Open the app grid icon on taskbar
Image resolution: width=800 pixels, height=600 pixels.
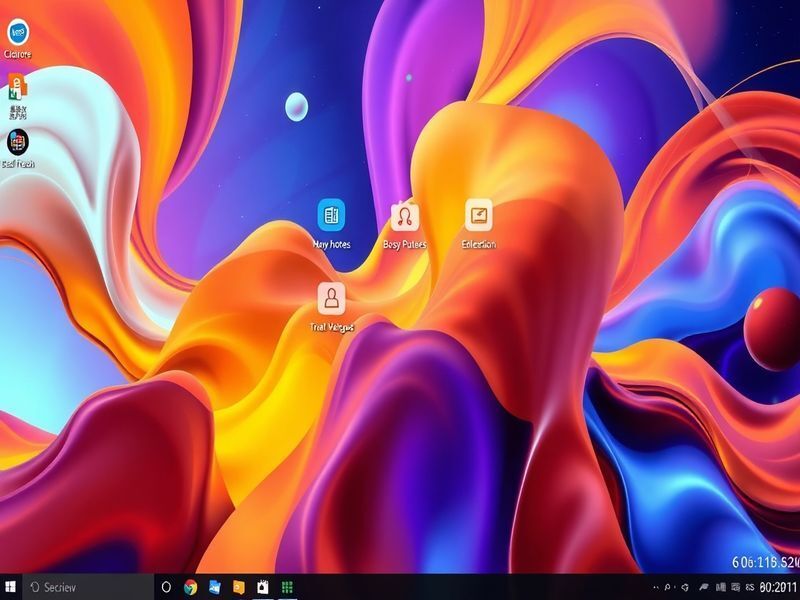(x=288, y=586)
